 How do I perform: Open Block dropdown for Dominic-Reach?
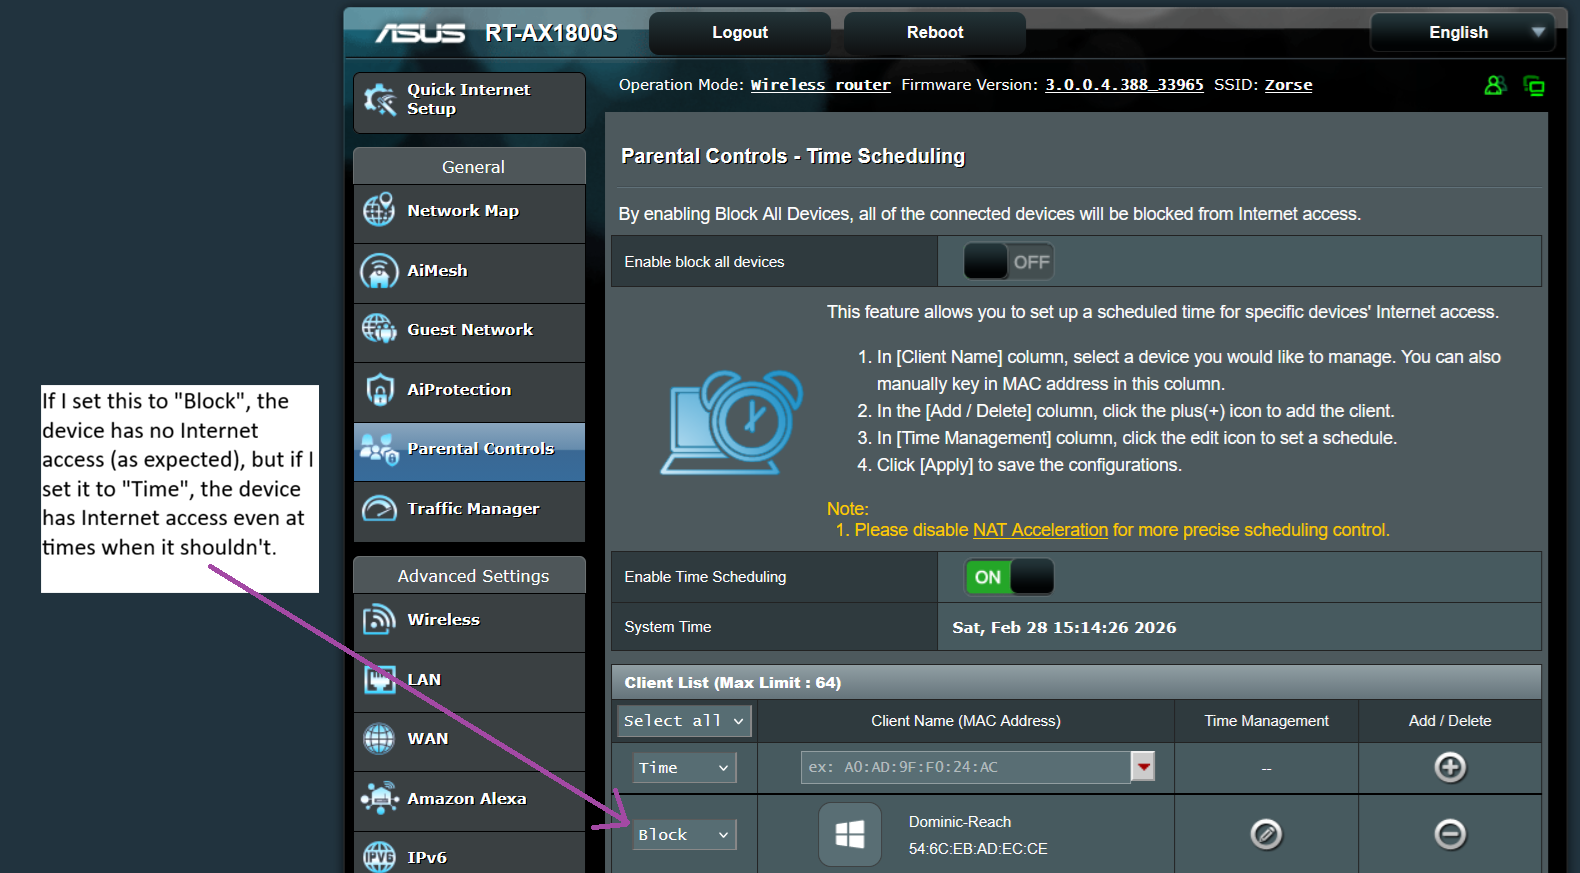coord(684,834)
